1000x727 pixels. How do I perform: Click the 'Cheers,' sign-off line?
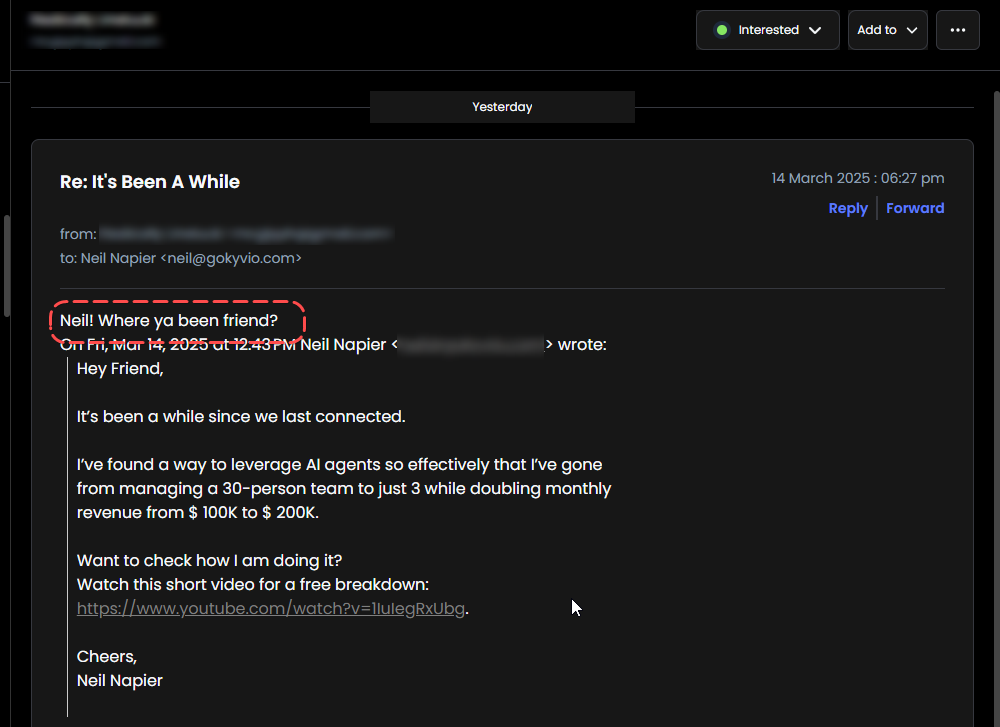[x=107, y=657]
